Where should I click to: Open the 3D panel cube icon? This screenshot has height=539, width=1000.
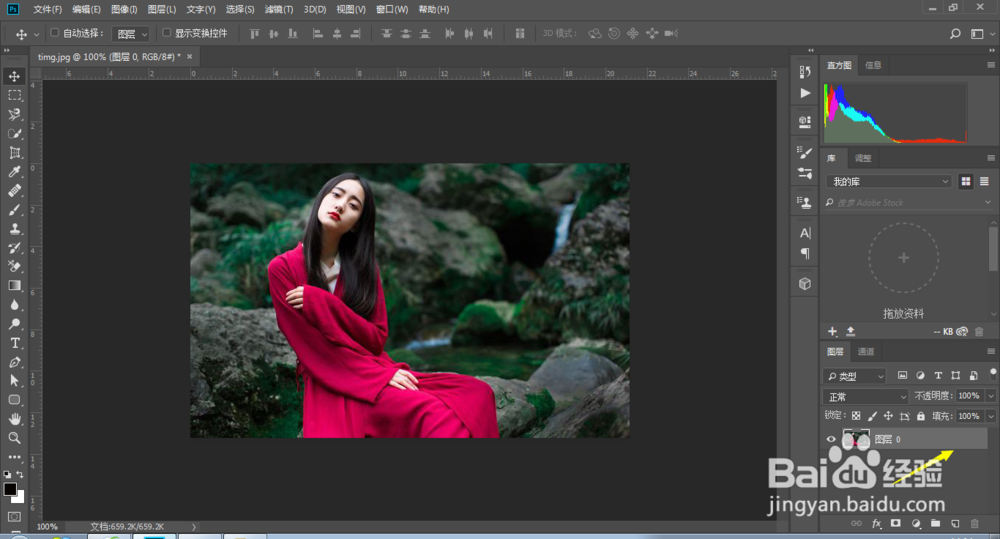[x=805, y=284]
